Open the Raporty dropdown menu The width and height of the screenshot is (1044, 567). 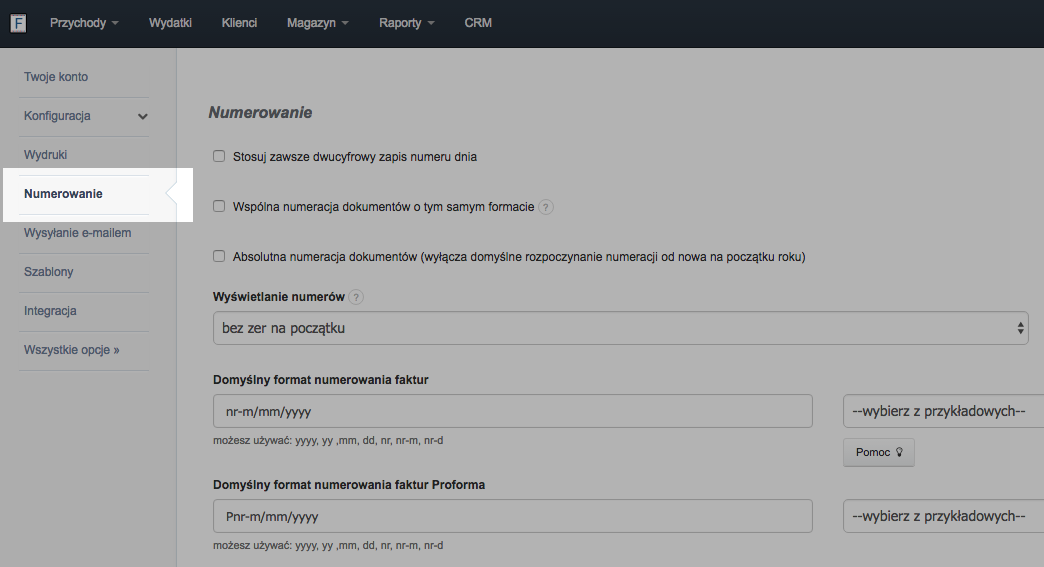pyautogui.click(x=406, y=23)
